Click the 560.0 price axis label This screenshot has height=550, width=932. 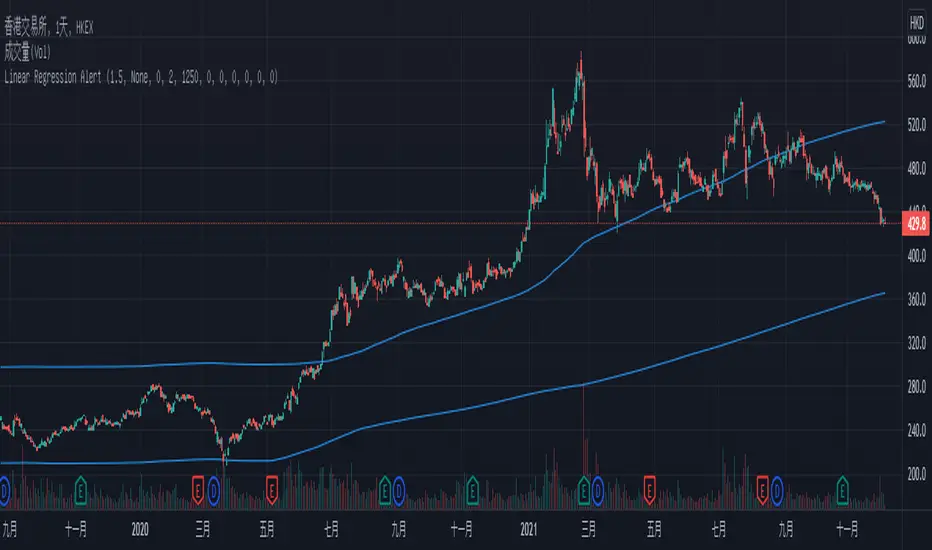[x=916, y=81]
